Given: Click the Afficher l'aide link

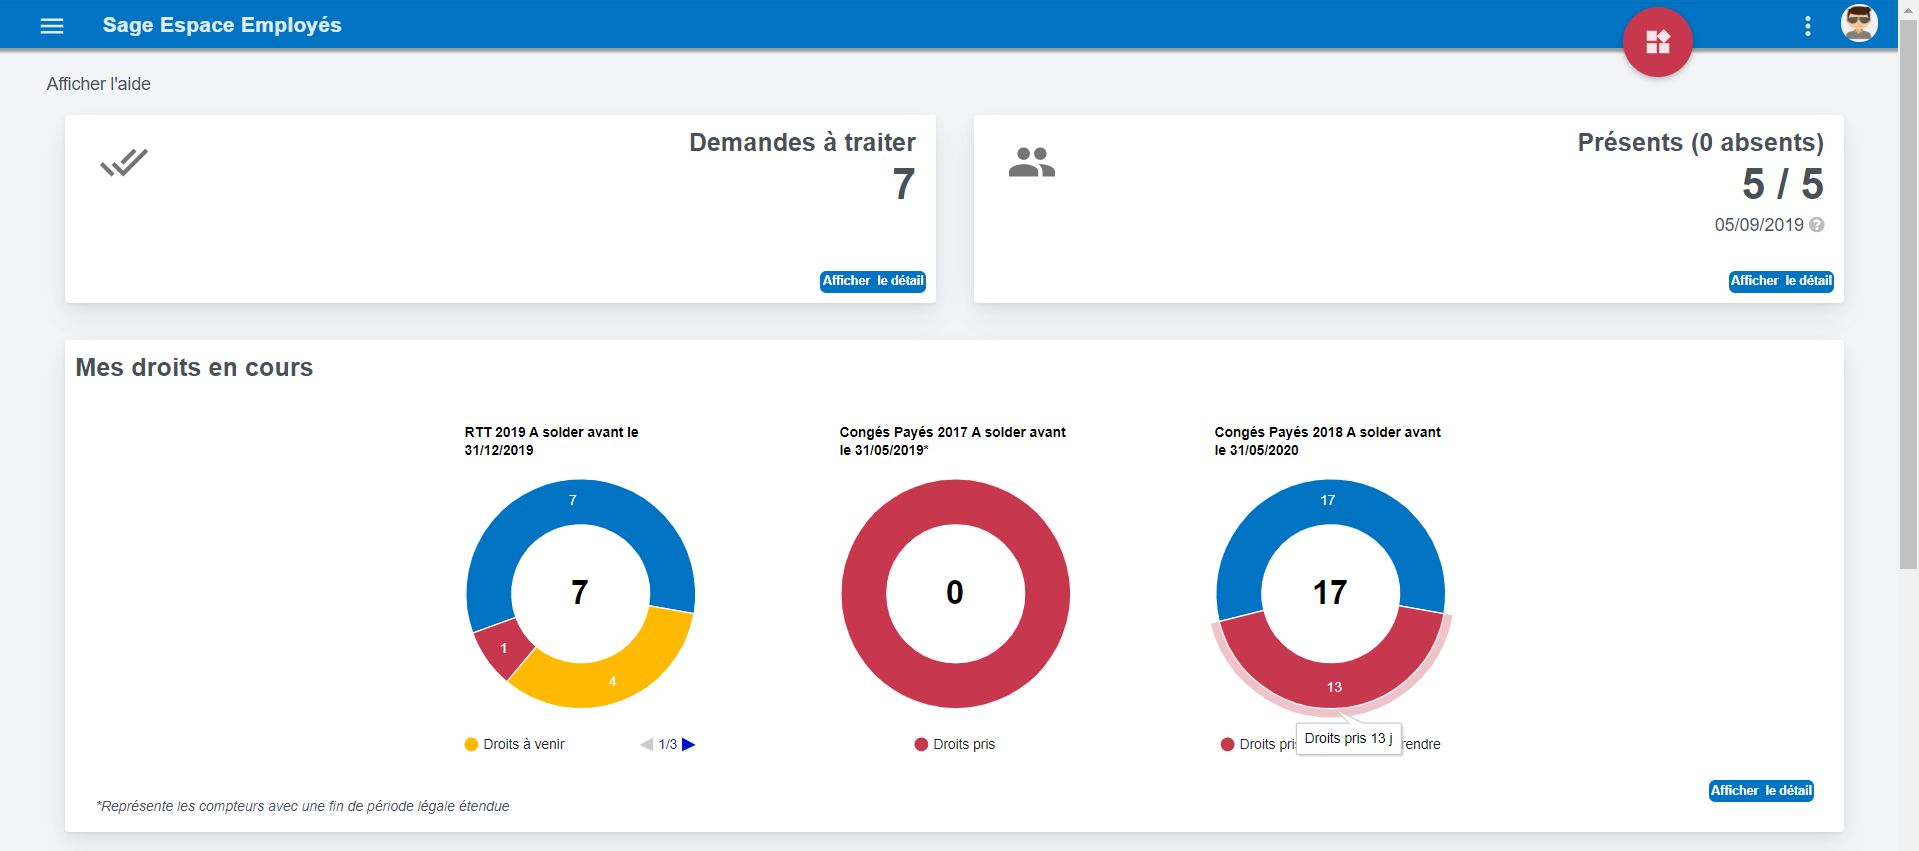Looking at the screenshot, I should click(98, 84).
